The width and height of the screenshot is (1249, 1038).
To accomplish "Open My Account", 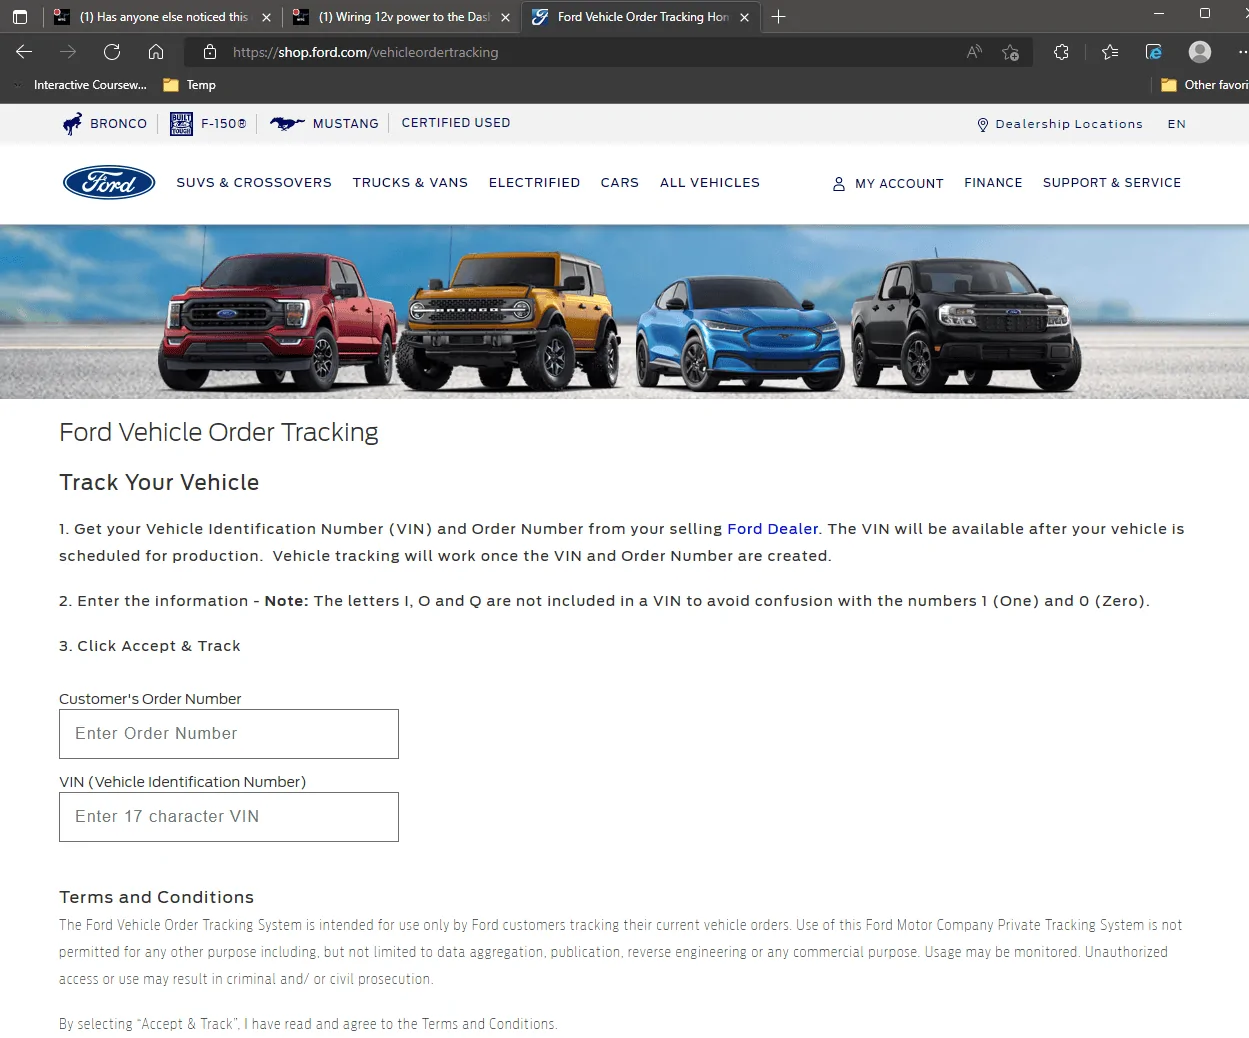I will pos(899,184).
